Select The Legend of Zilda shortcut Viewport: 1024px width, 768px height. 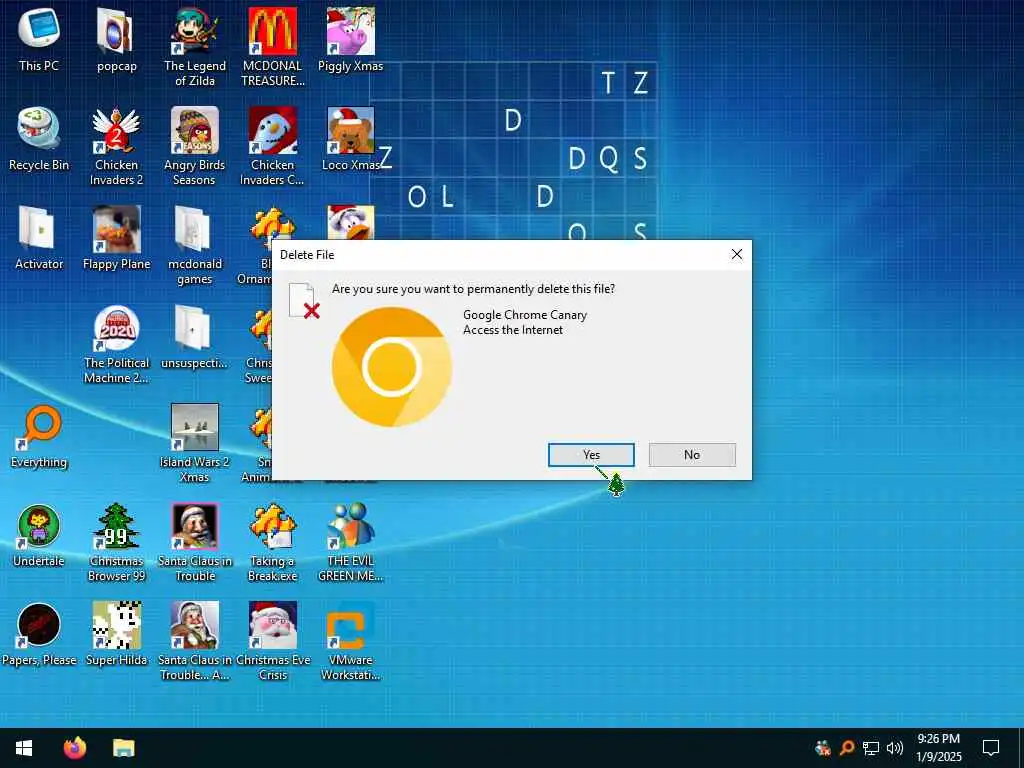[x=195, y=47]
